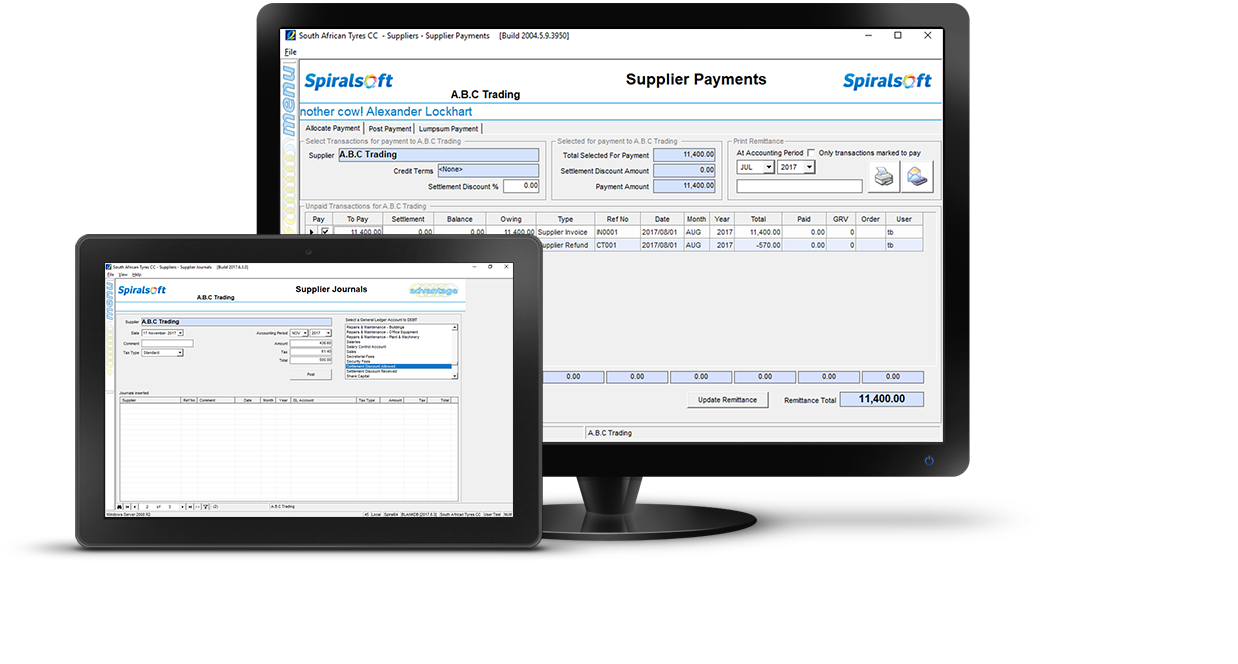1238x664 pixels.
Task: Go to last record in Supplier Journals navigator
Action: point(190,506)
